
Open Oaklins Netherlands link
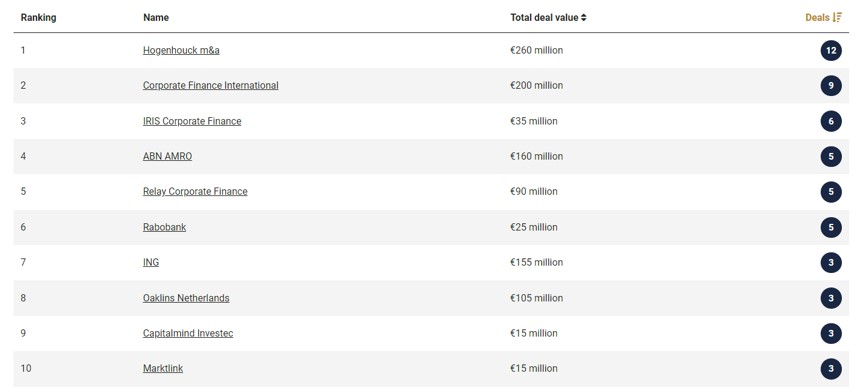tap(186, 298)
